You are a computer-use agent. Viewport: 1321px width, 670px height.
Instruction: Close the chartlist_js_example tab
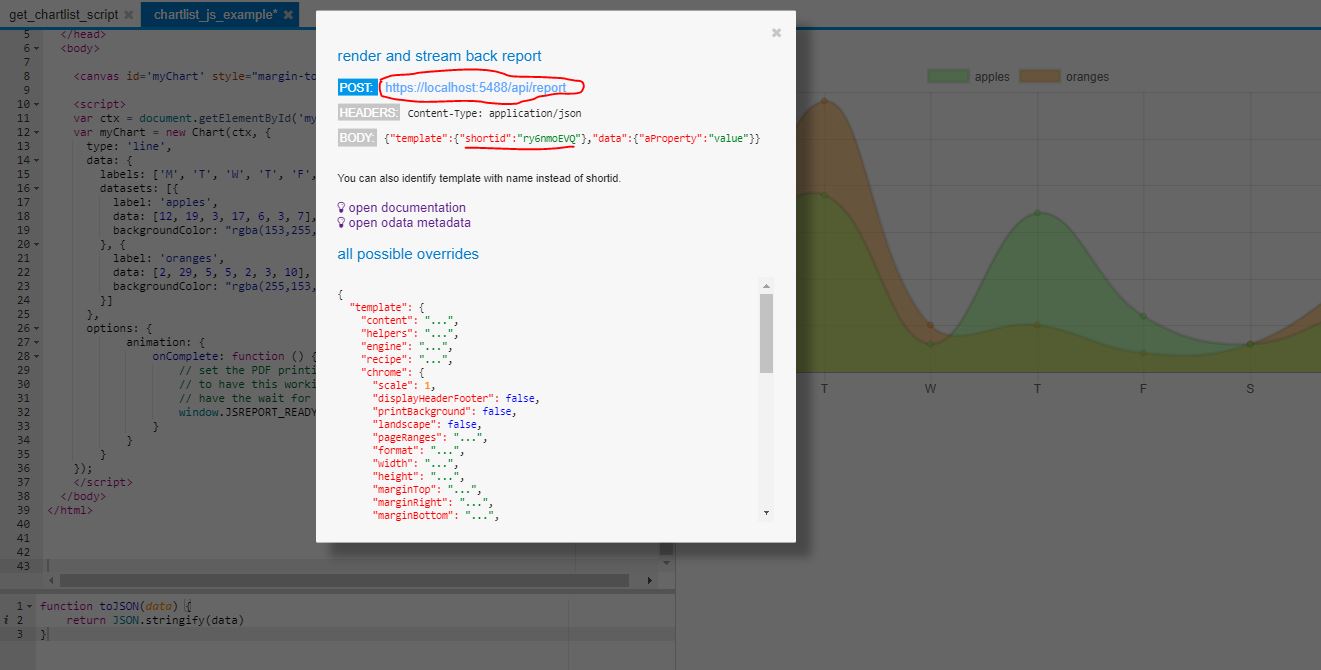click(x=289, y=15)
